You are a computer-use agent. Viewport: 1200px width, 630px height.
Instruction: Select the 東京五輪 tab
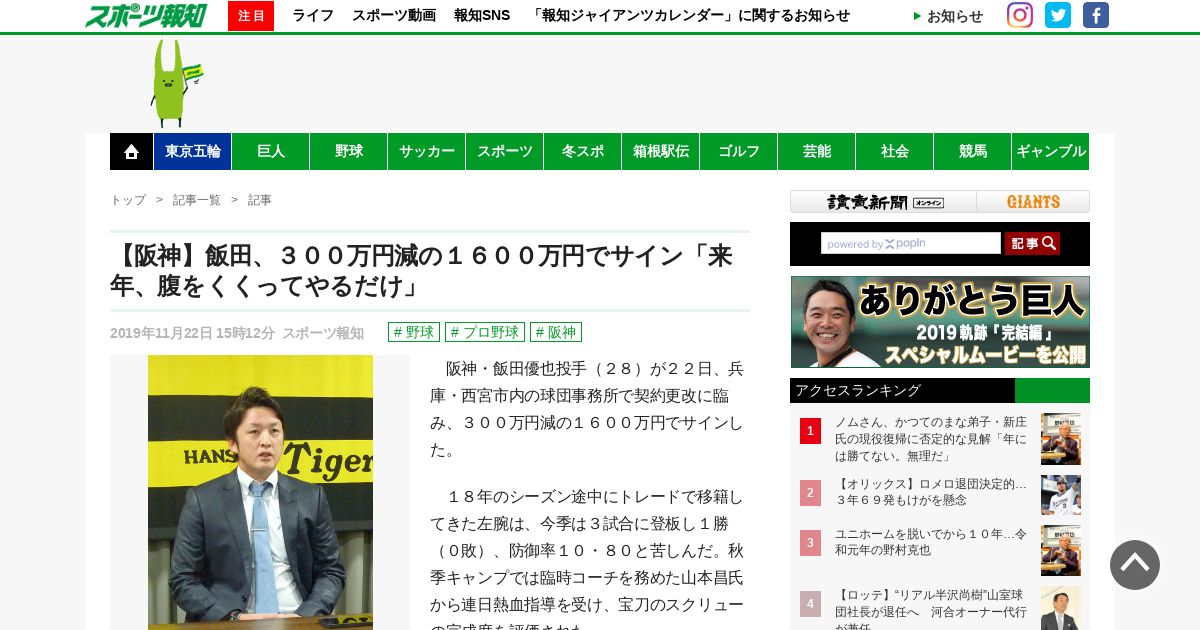click(x=193, y=151)
